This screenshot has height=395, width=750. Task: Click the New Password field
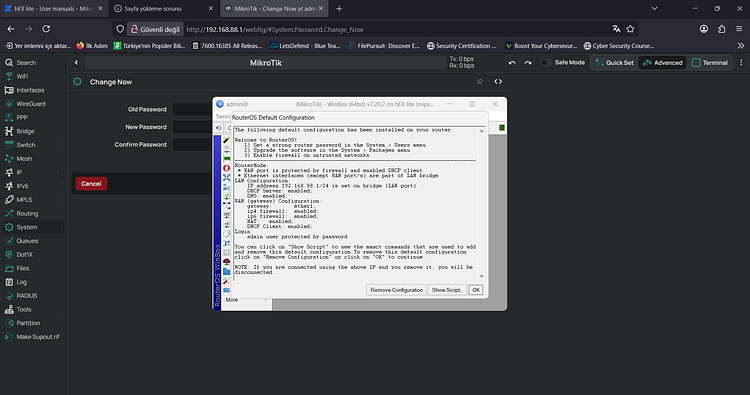click(x=193, y=127)
